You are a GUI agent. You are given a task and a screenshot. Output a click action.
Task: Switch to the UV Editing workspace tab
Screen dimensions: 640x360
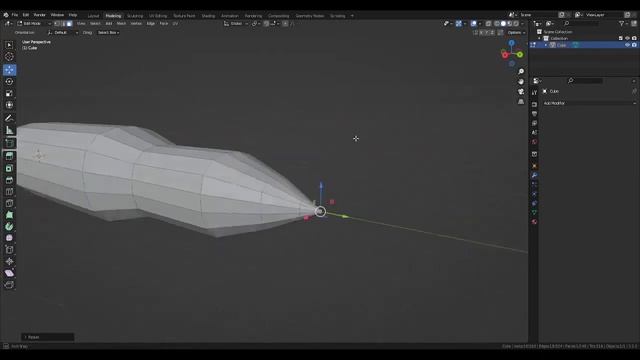pos(158,16)
